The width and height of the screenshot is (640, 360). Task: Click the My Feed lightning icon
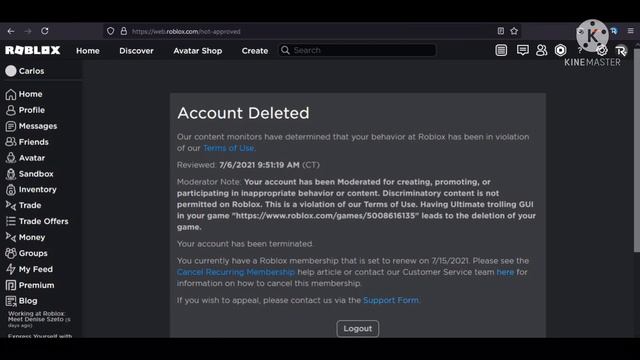point(11,269)
